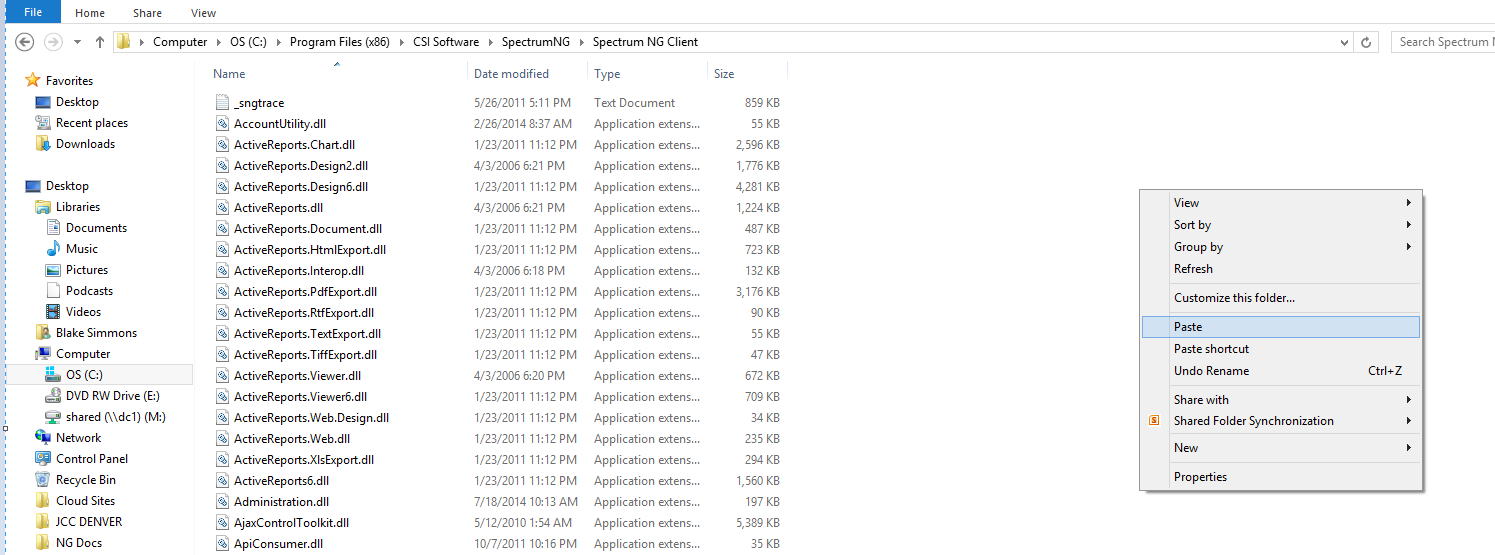Open Properties from context menu
The height and width of the screenshot is (555, 1495).
tap(1281, 477)
